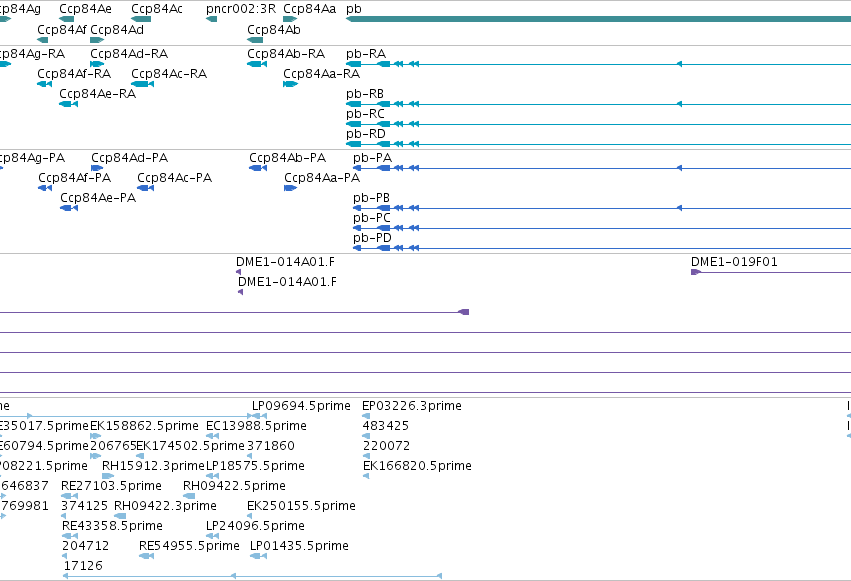Open transcript Ccp84Aa-RA
The height and width of the screenshot is (581, 851).
click(321, 74)
